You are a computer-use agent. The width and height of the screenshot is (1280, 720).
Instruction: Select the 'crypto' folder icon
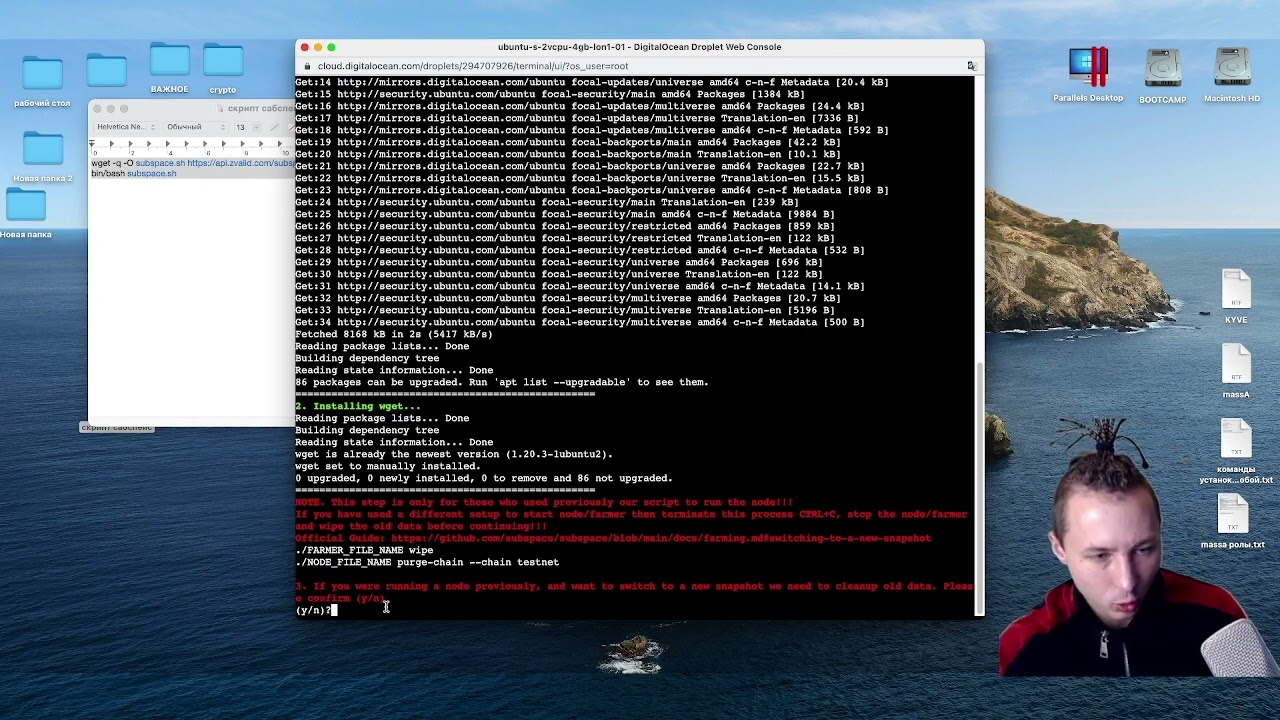click(x=222, y=60)
